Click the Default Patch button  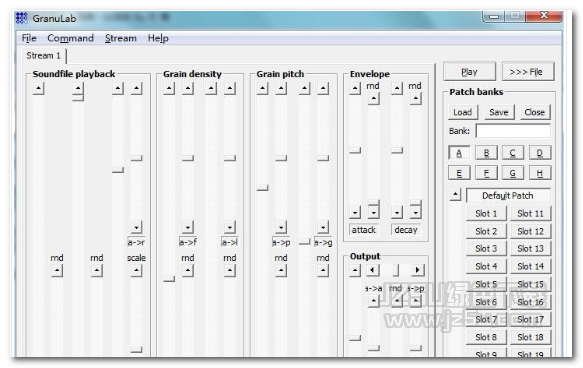[x=508, y=196]
